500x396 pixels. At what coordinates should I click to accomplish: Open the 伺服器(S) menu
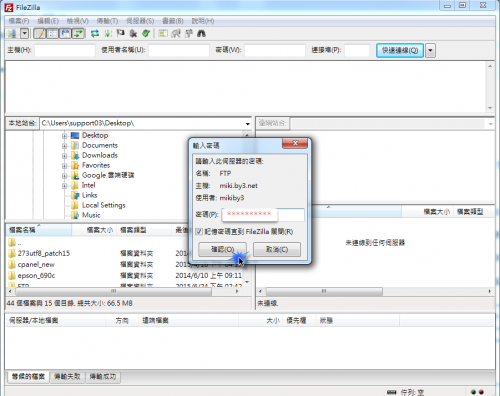pyautogui.click(x=140, y=21)
